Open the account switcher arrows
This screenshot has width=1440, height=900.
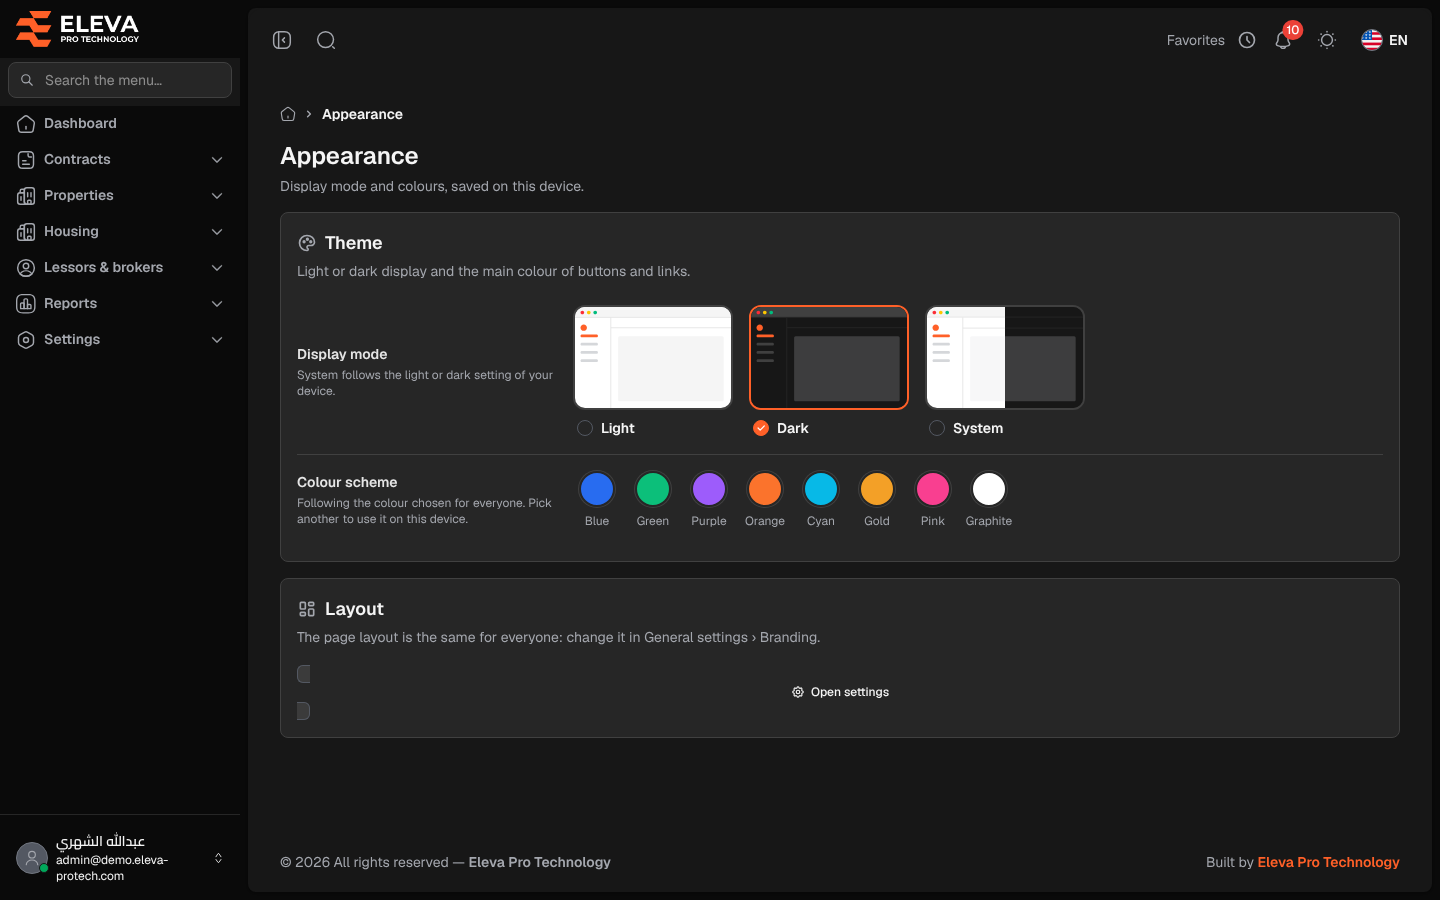pyautogui.click(x=218, y=858)
